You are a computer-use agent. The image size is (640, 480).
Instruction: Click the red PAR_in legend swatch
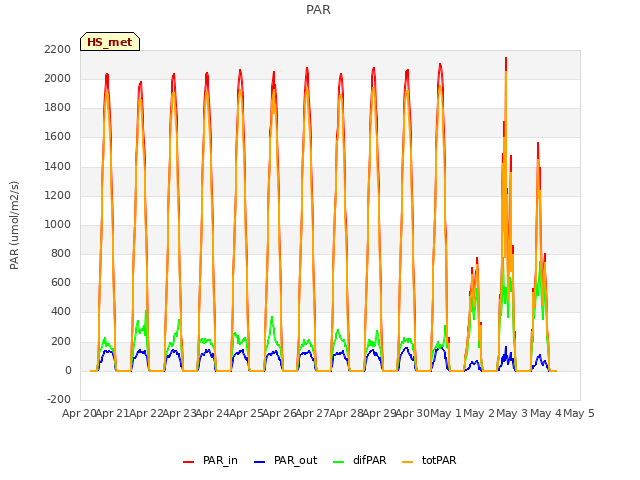click(x=189, y=462)
